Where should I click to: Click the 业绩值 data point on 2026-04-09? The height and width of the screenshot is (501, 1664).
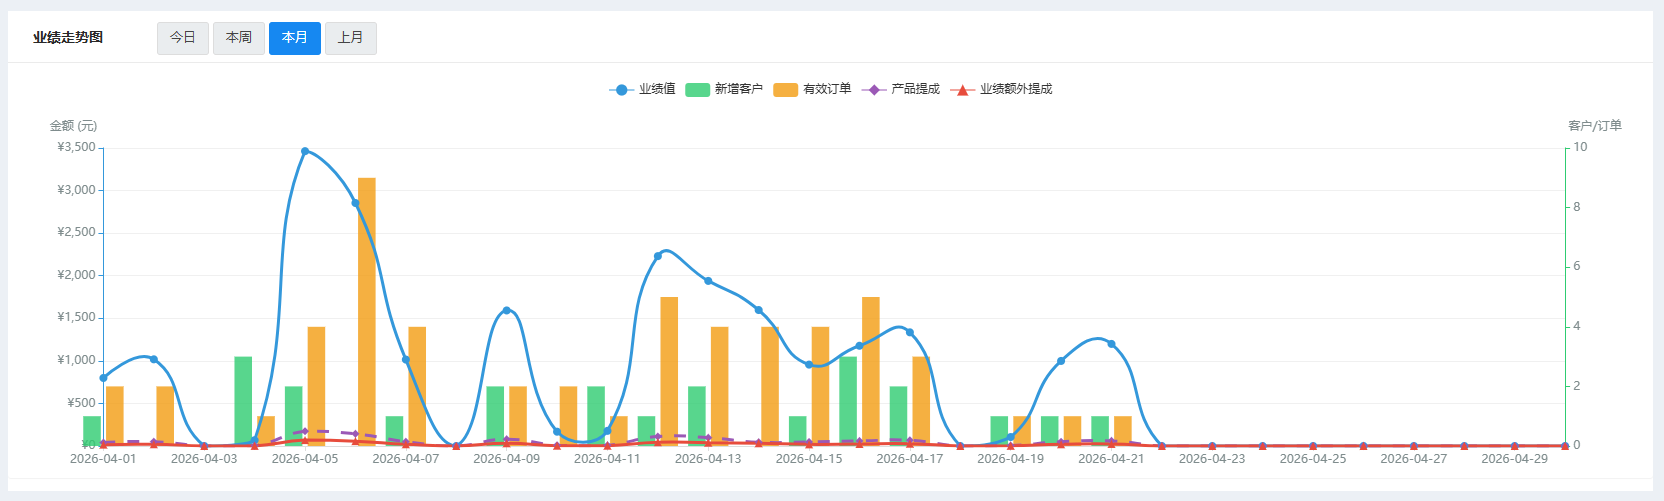tap(506, 310)
